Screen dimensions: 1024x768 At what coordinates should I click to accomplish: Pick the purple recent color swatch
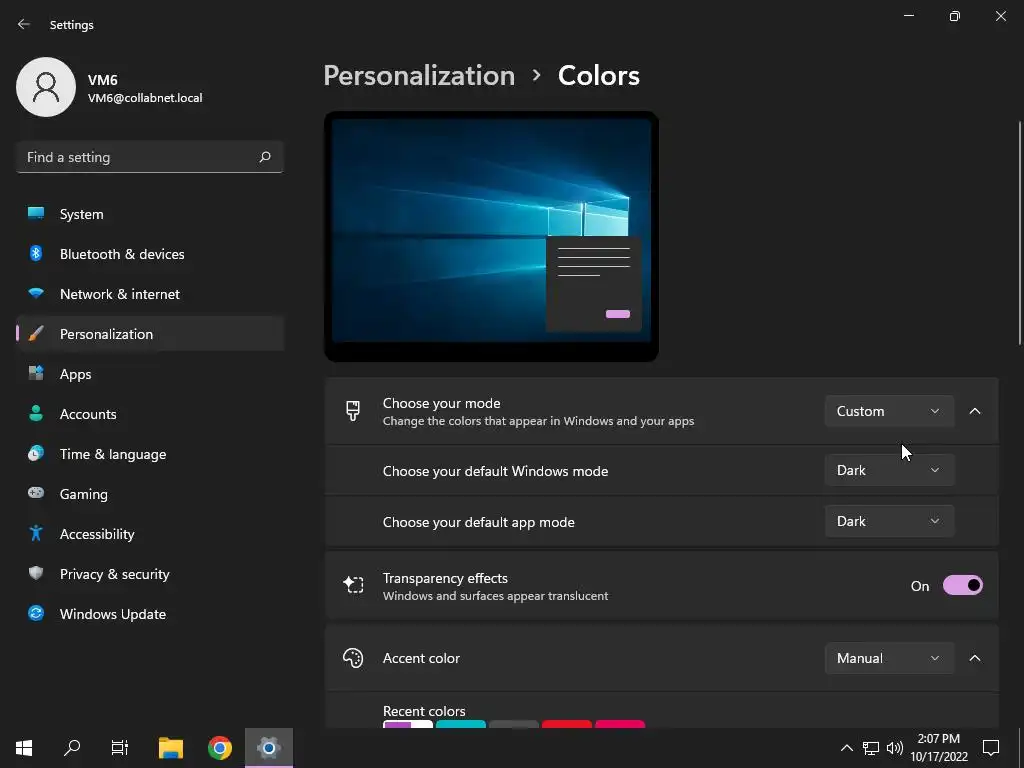[x=408, y=724]
